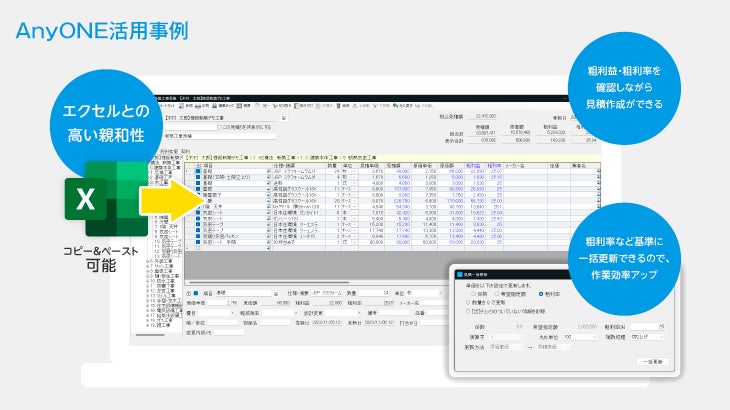Click the printer icon in the toolbar
This screenshot has width=730, height=410.
[x=198, y=106]
